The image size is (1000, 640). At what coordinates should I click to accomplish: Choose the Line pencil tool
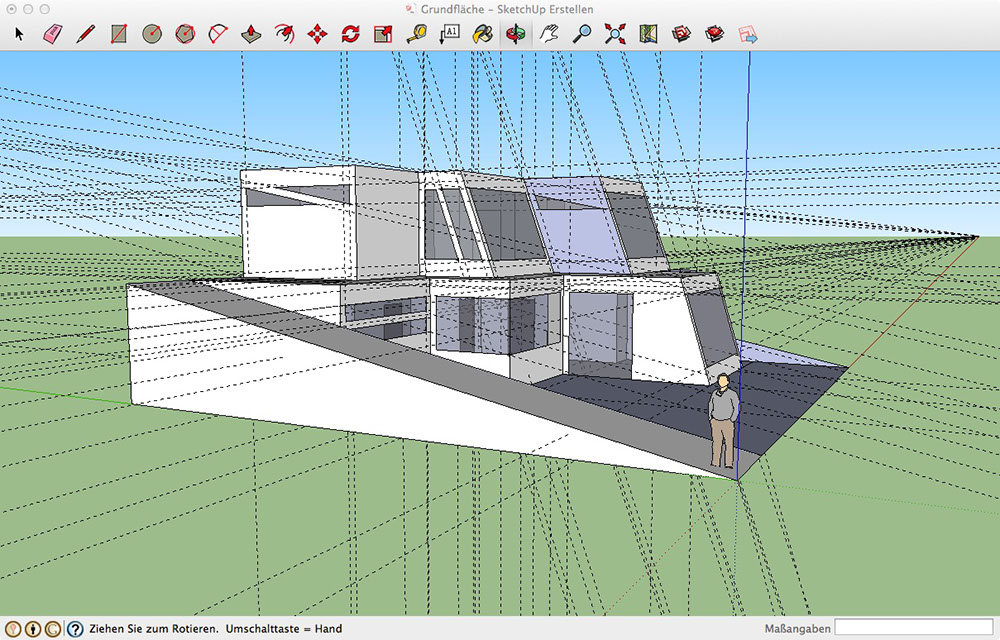85,34
